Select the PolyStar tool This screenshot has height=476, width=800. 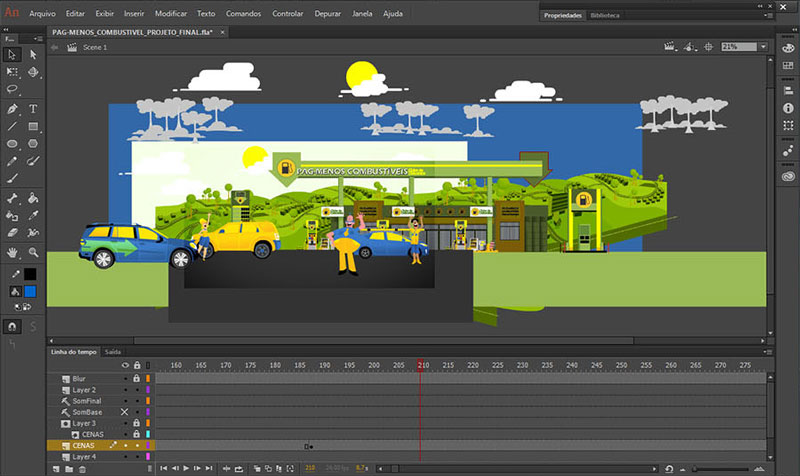(33, 144)
